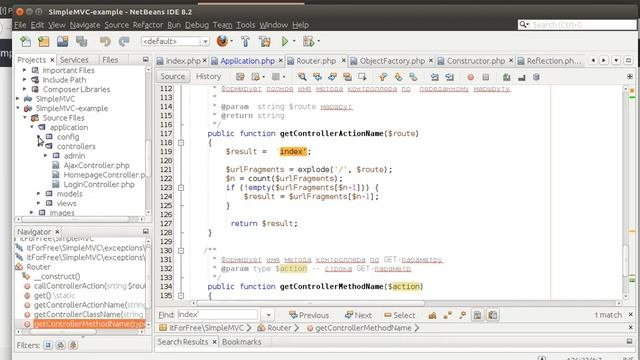Click the Previous find button
This screenshot has width=640, height=360.
(309, 315)
